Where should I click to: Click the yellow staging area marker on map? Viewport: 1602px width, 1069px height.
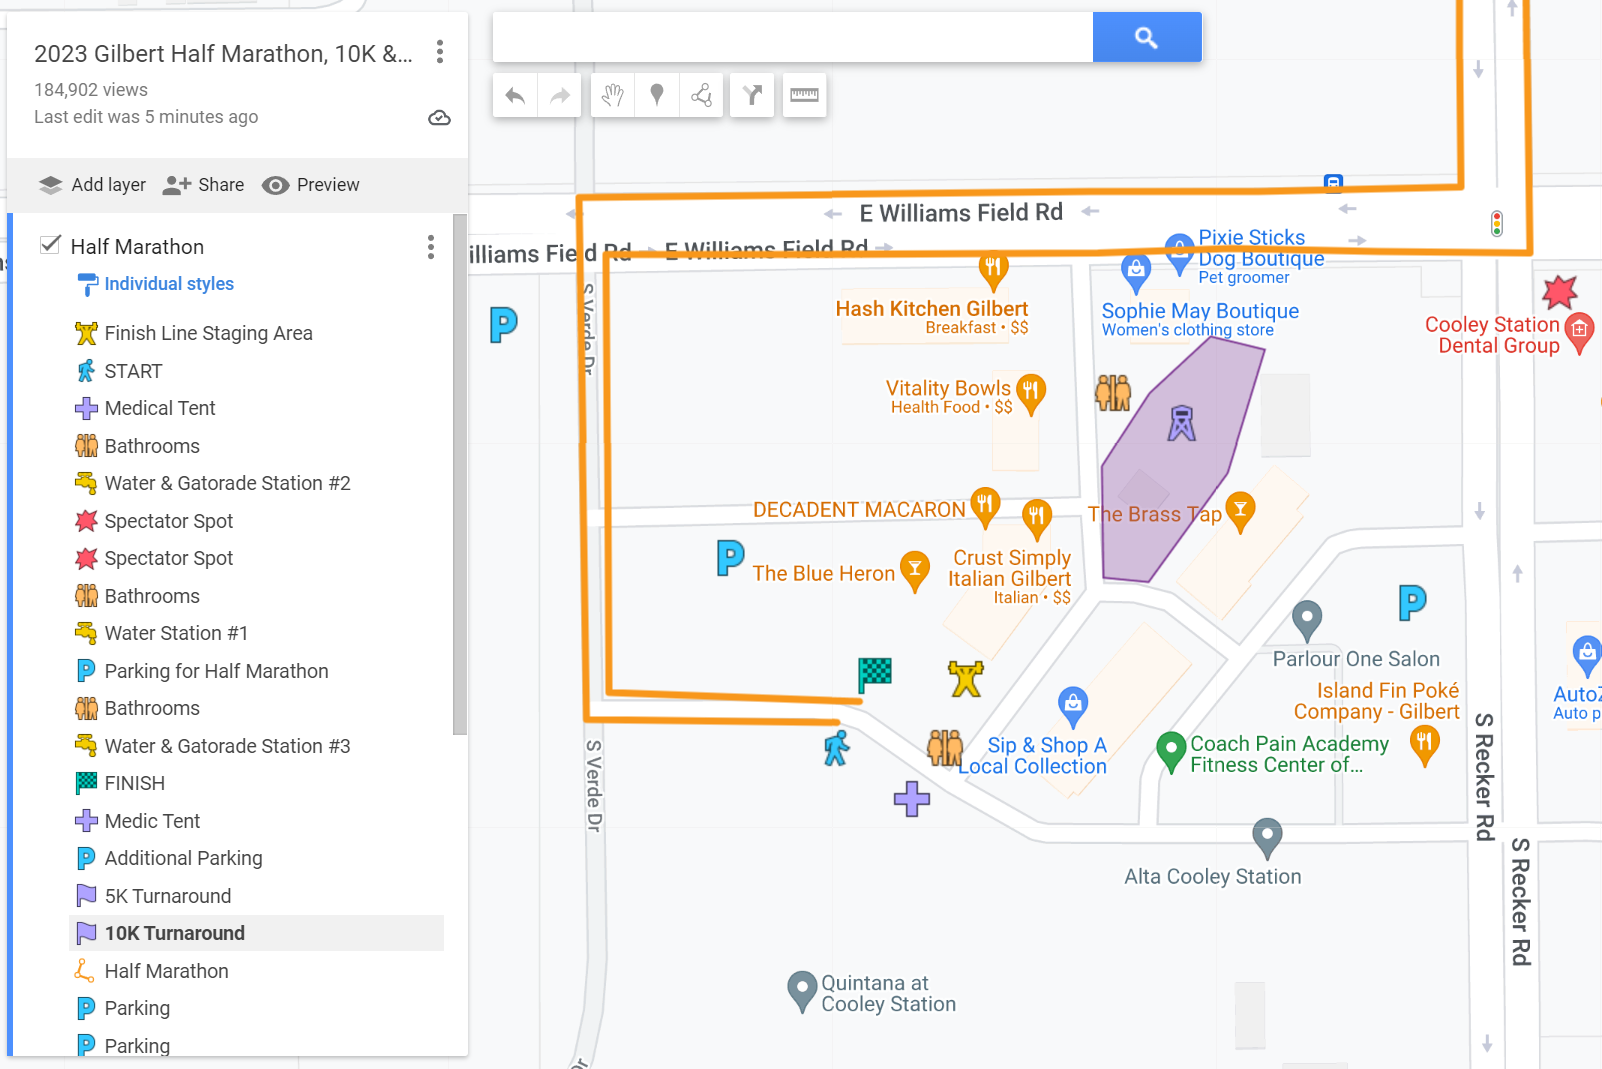pos(966,678)
